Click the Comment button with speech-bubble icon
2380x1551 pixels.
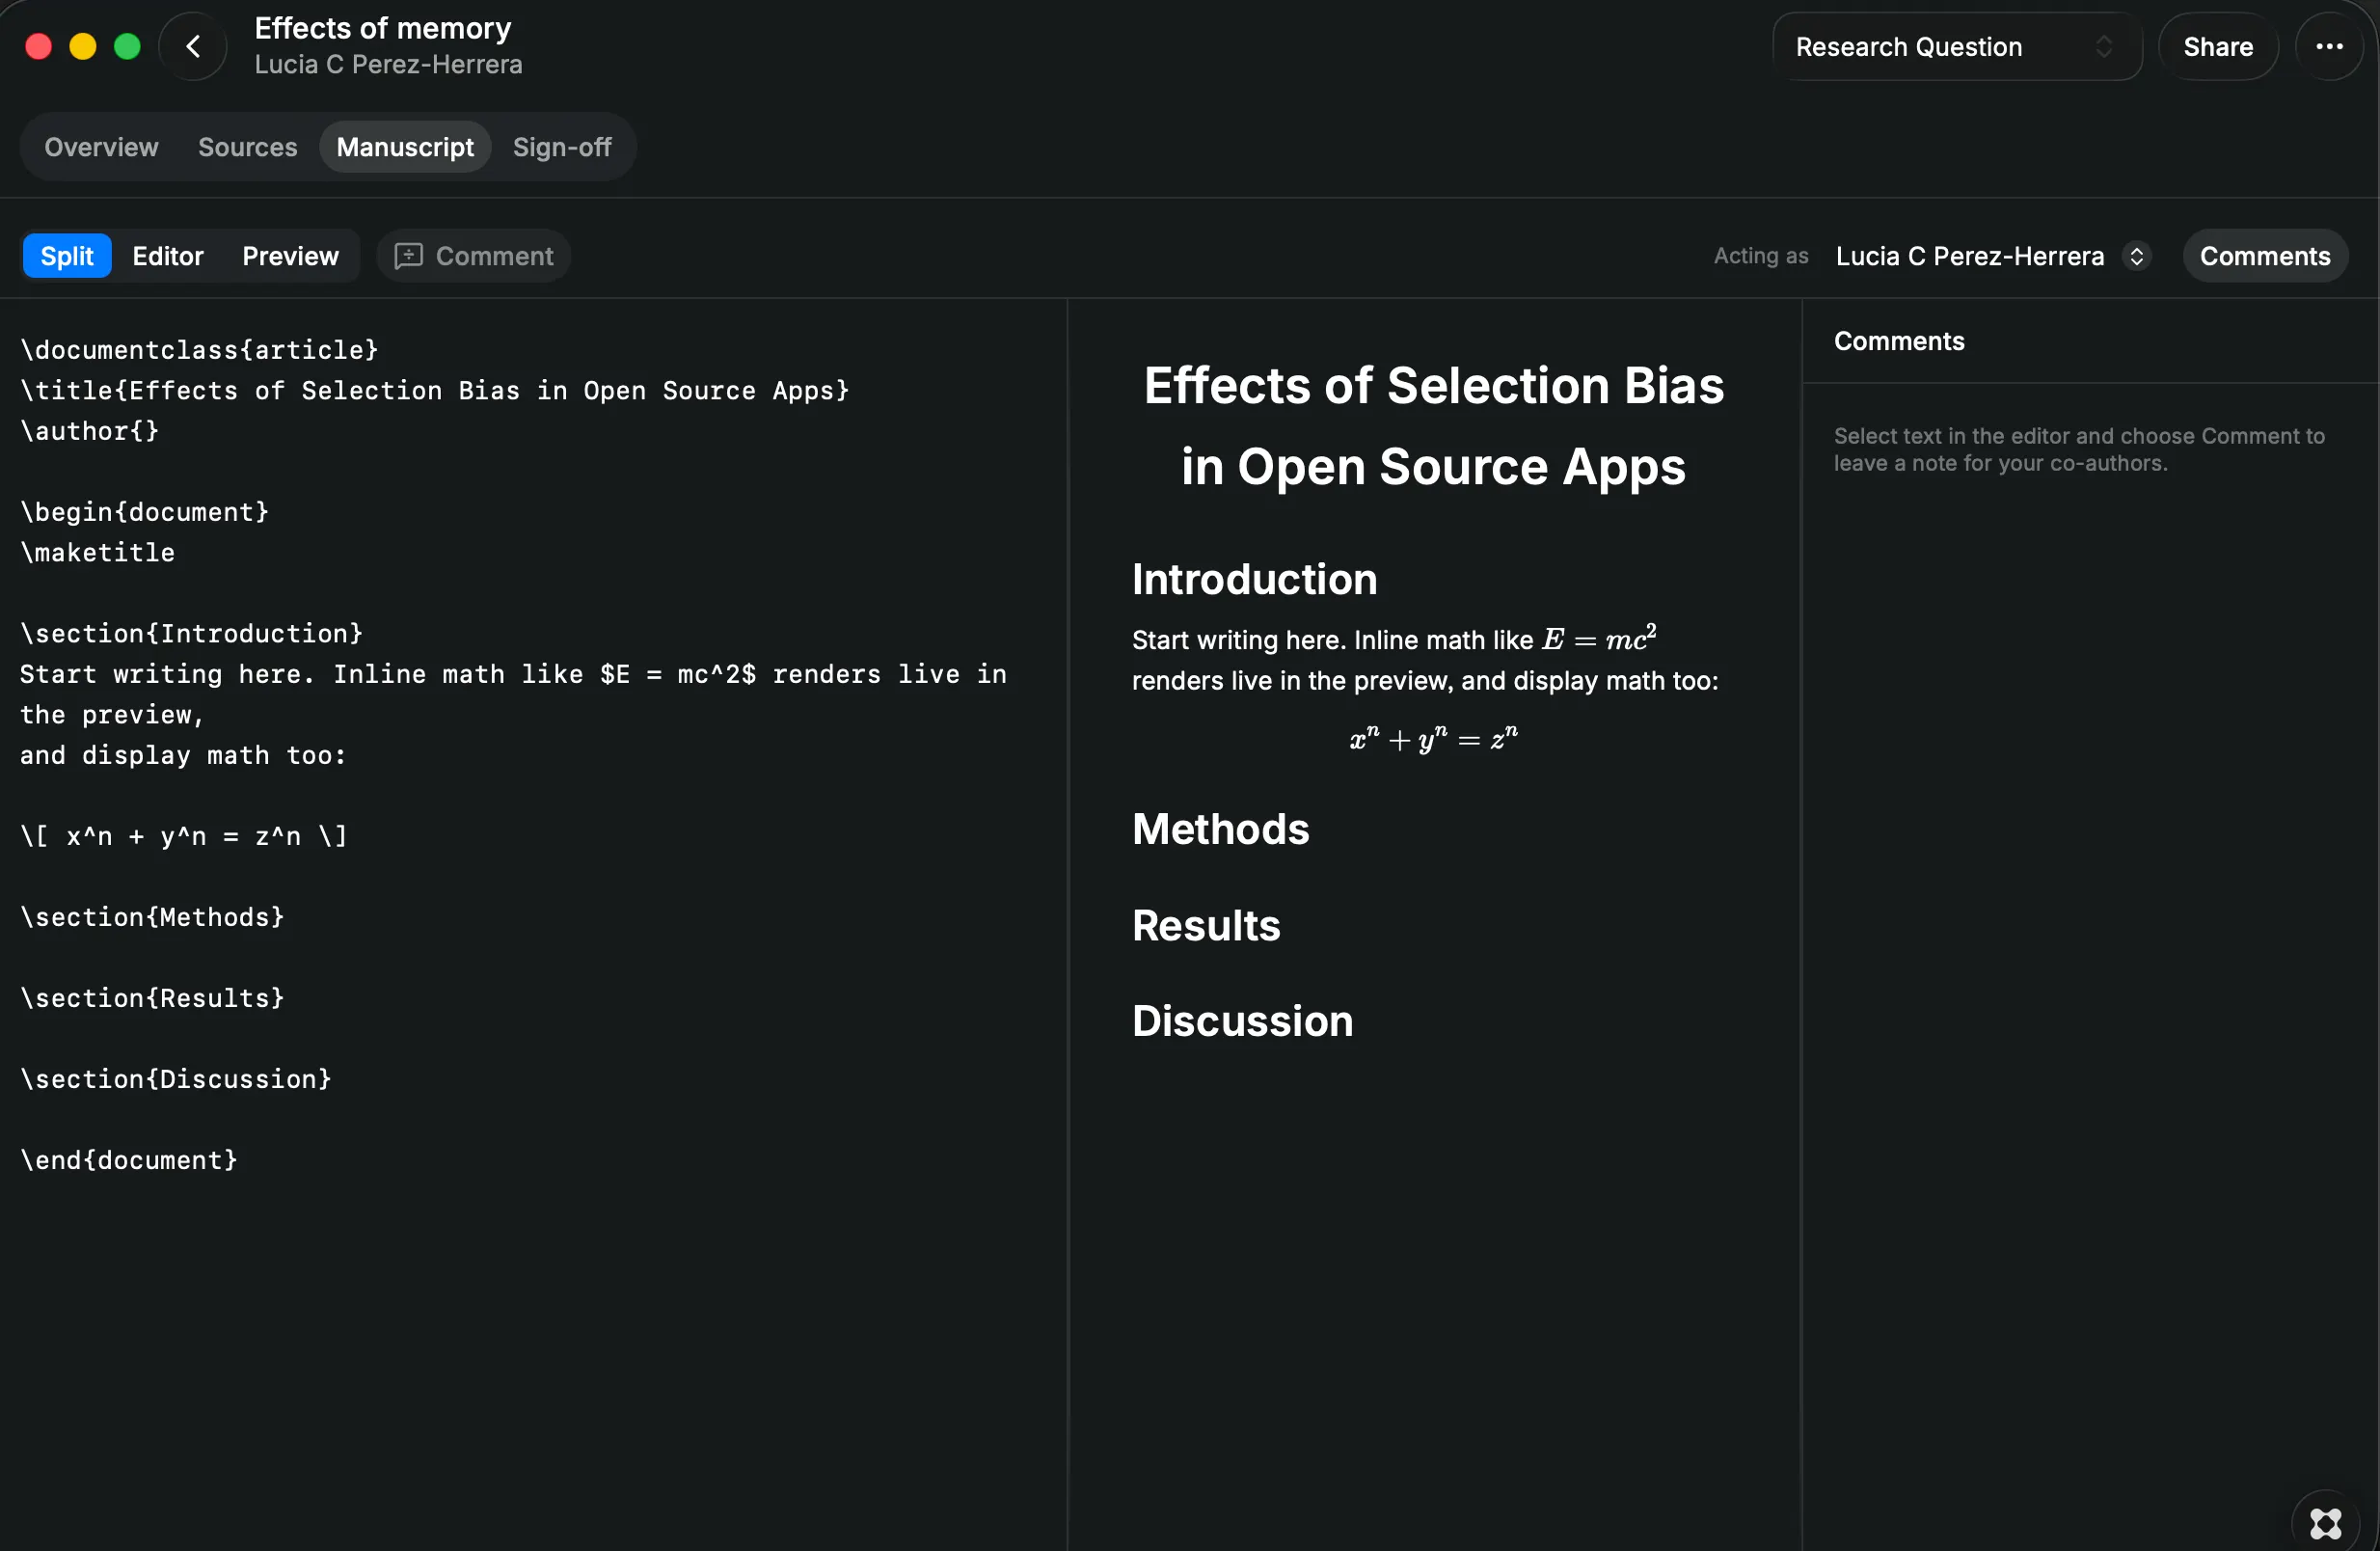pos(474,256)
